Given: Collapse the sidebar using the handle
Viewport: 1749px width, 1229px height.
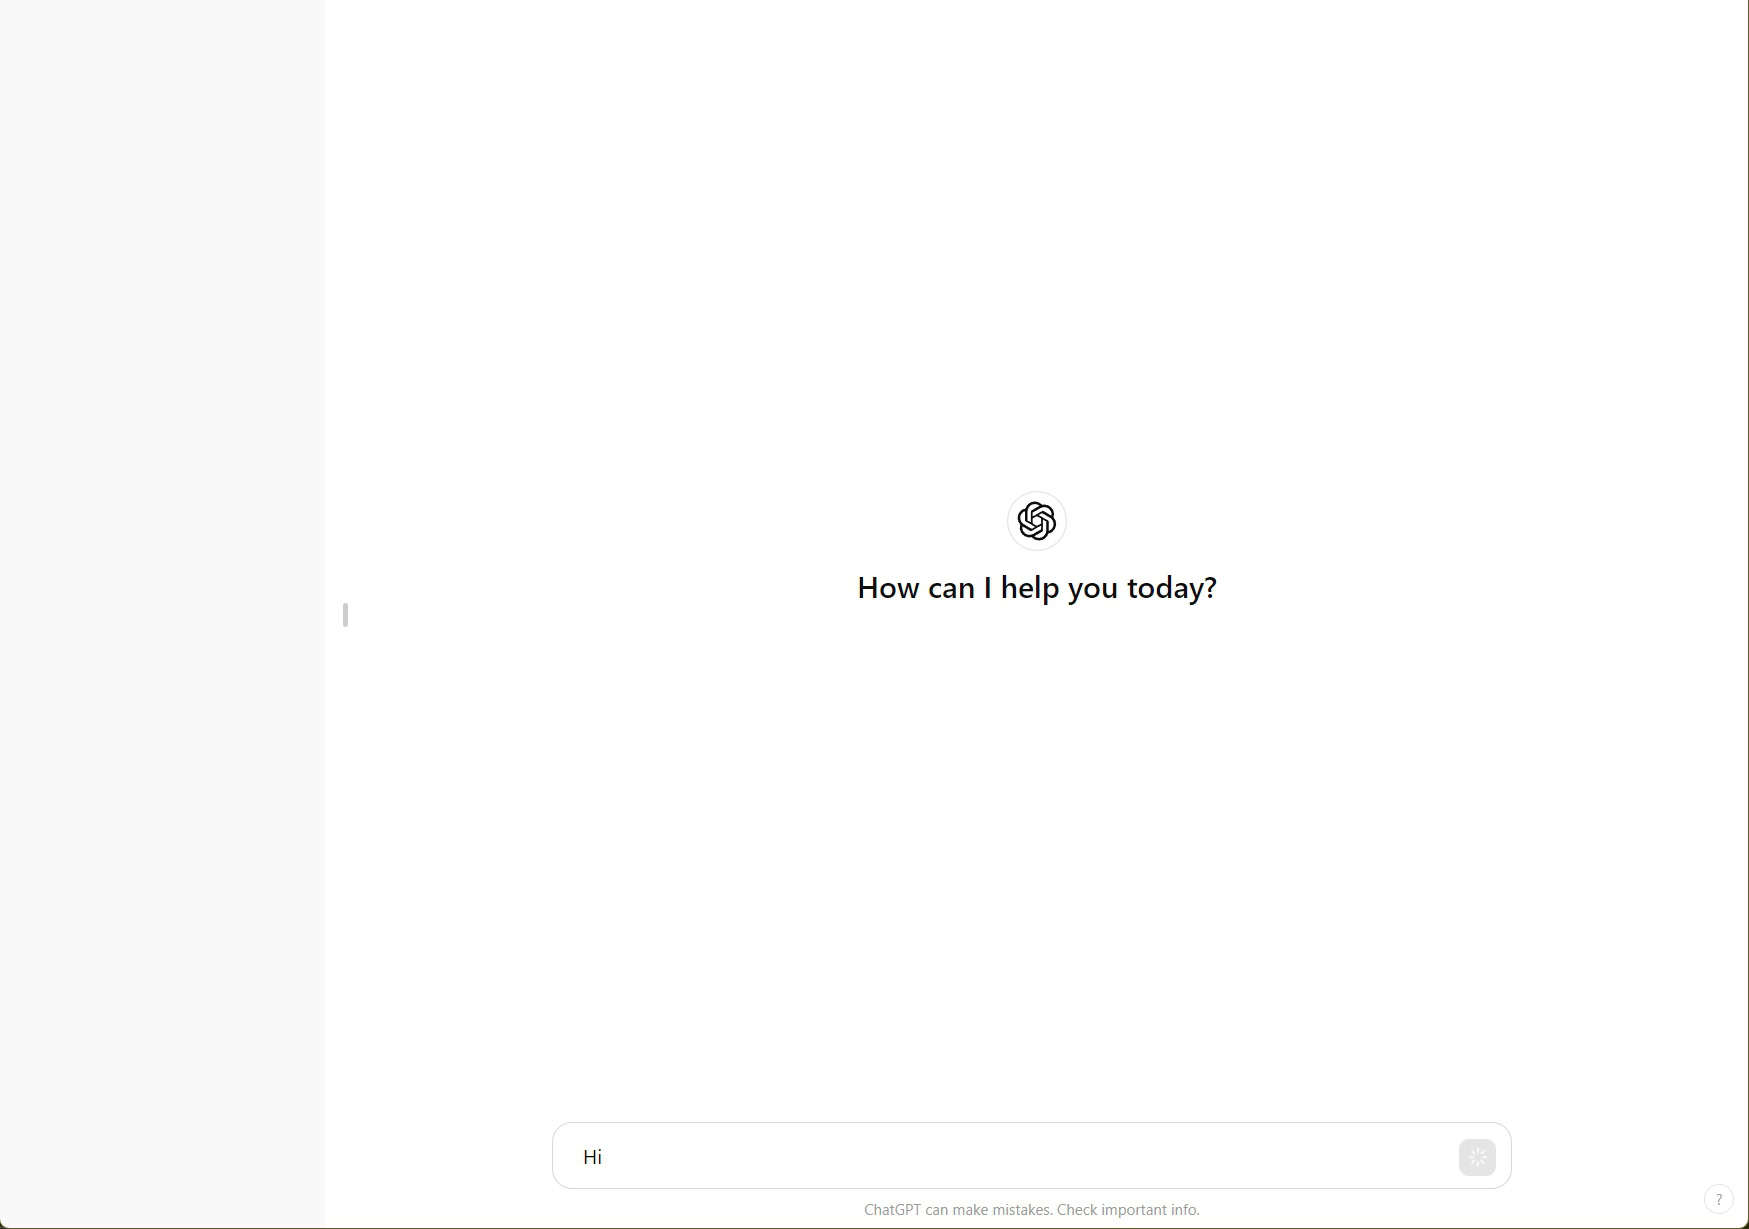Looking at the screenshot, I should tap(345, 615).
